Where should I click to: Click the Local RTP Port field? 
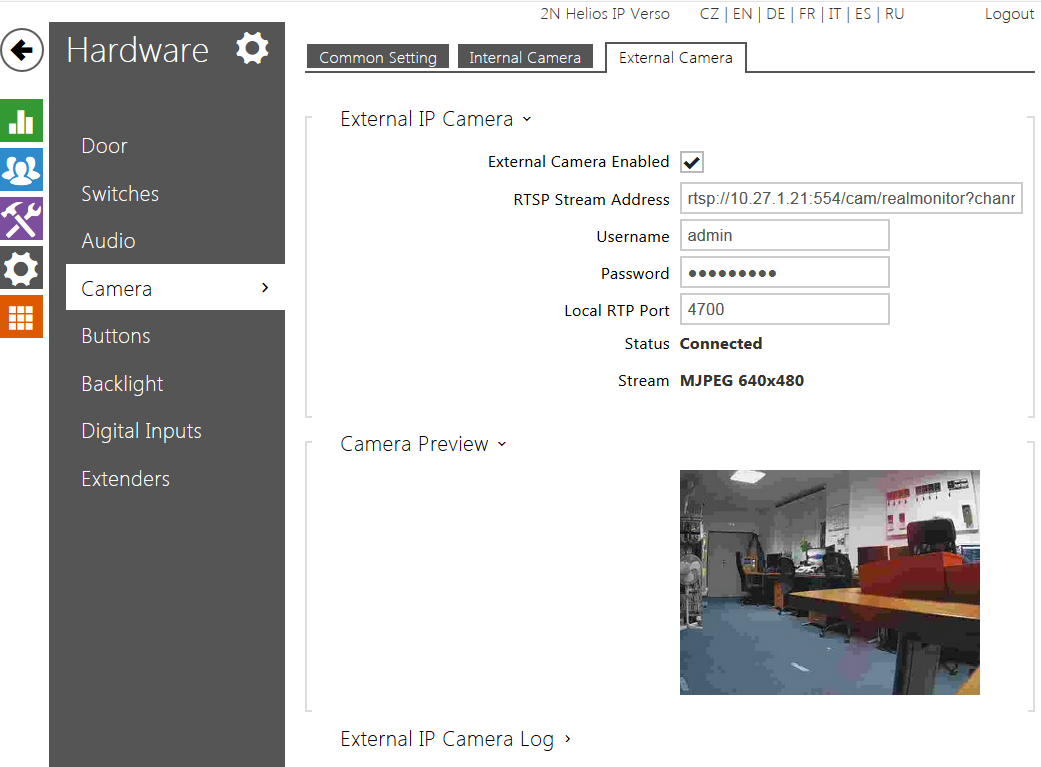[x=784, y=310]
